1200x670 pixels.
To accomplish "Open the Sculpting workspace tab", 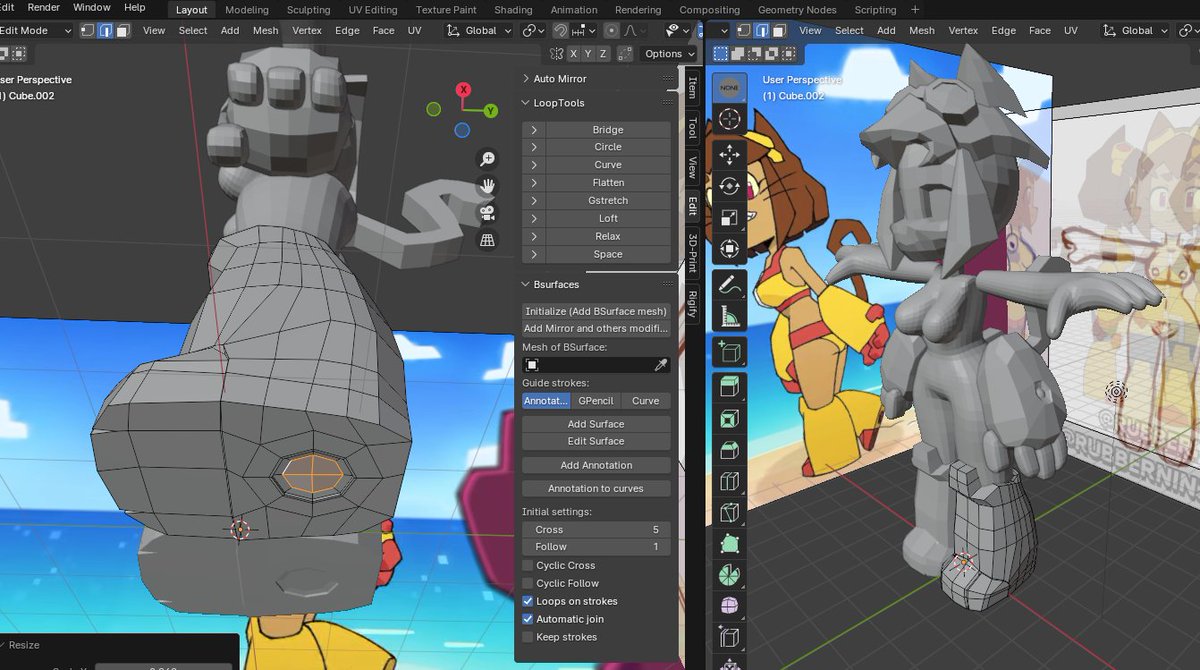I will [x=308, y=10].
